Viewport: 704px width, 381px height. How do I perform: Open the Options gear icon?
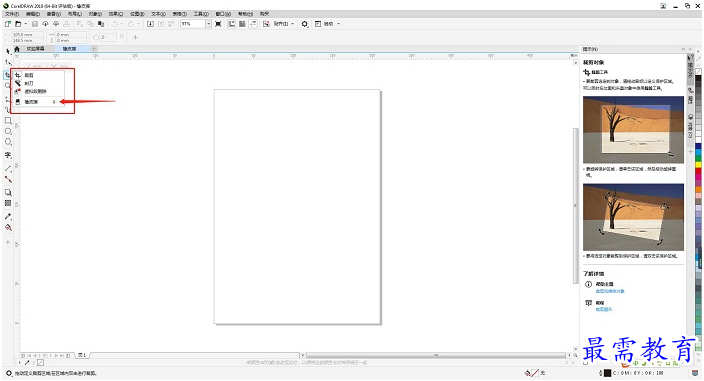(x=305, y=24)
